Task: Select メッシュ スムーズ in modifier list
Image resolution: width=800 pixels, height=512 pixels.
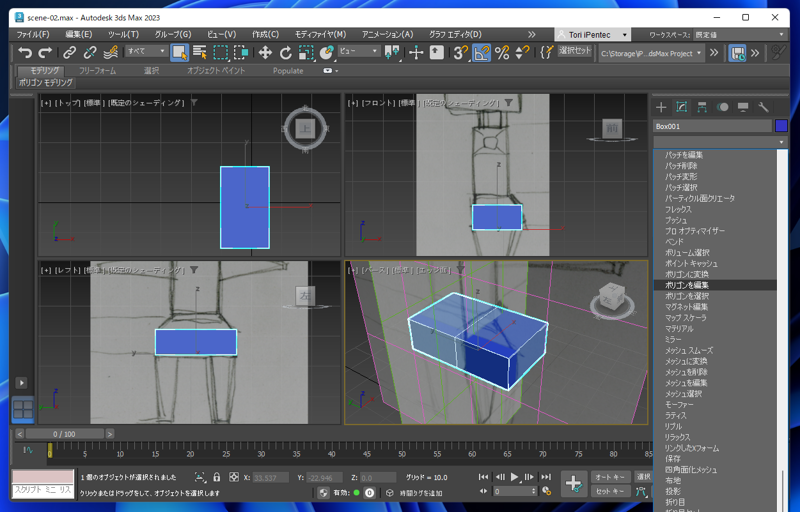Action: click(715, 350)
